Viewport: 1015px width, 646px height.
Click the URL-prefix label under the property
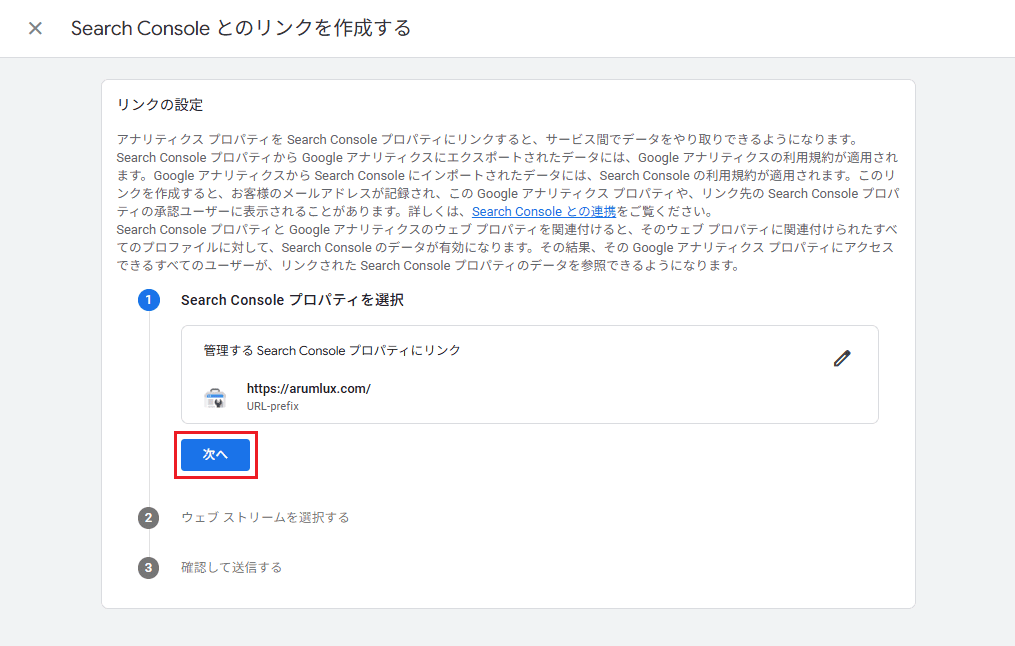[x=272, y=406]
